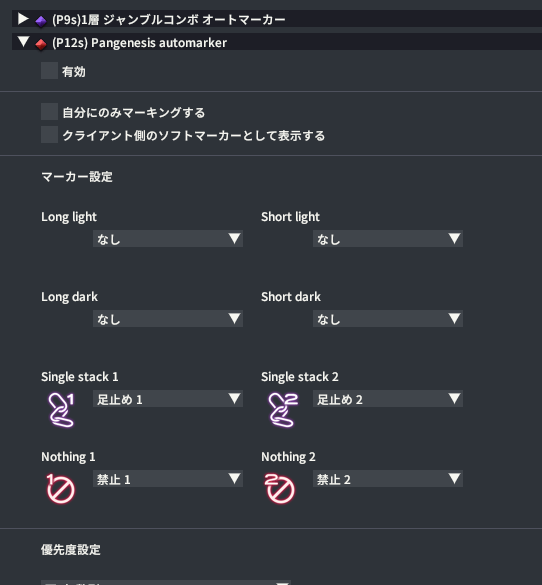Click the Ignore 1 prohibition icon under Nothing 1

click(60, 488)
